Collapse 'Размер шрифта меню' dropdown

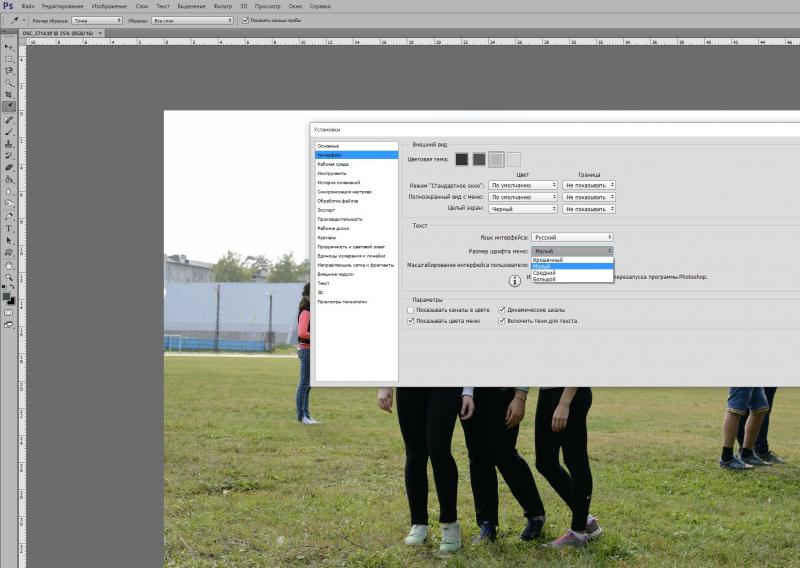[x=572, y=251]
